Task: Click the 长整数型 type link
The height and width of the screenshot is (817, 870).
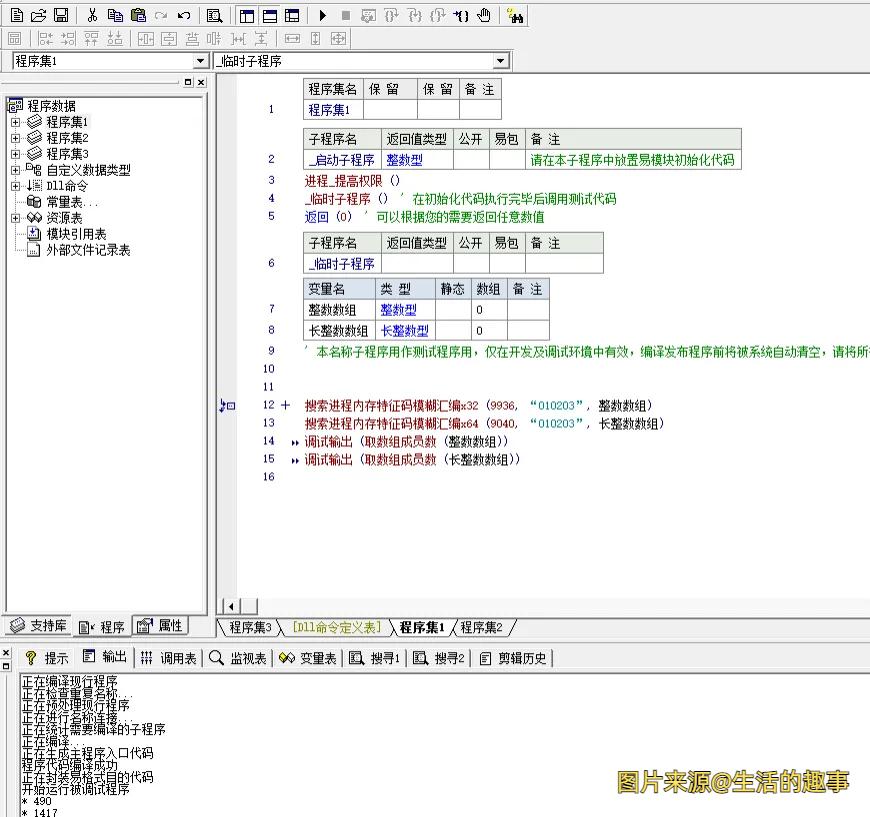Action: pos(406,330)
